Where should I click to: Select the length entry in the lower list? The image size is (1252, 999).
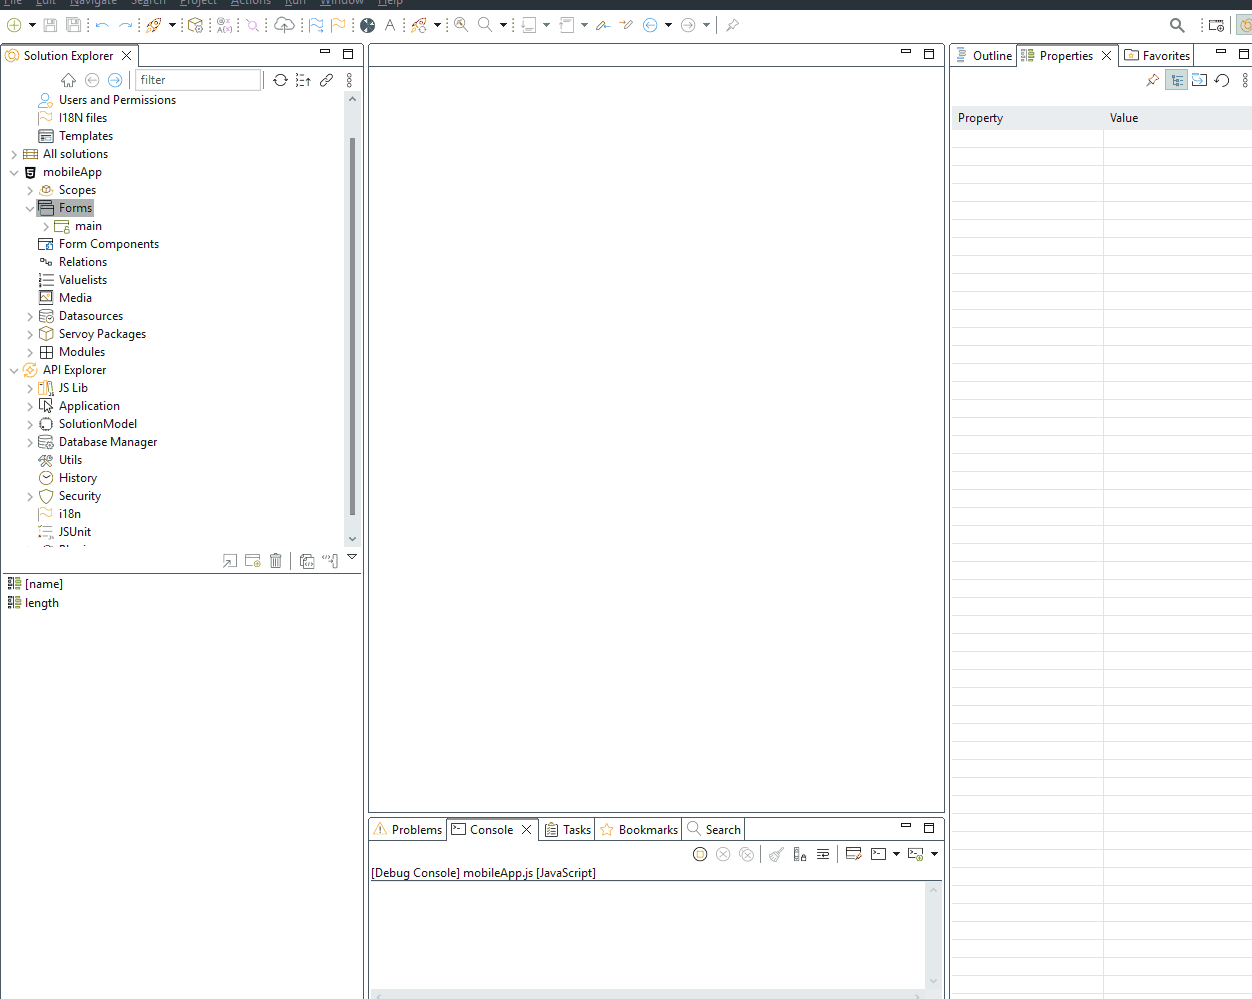tap(41, 603)
